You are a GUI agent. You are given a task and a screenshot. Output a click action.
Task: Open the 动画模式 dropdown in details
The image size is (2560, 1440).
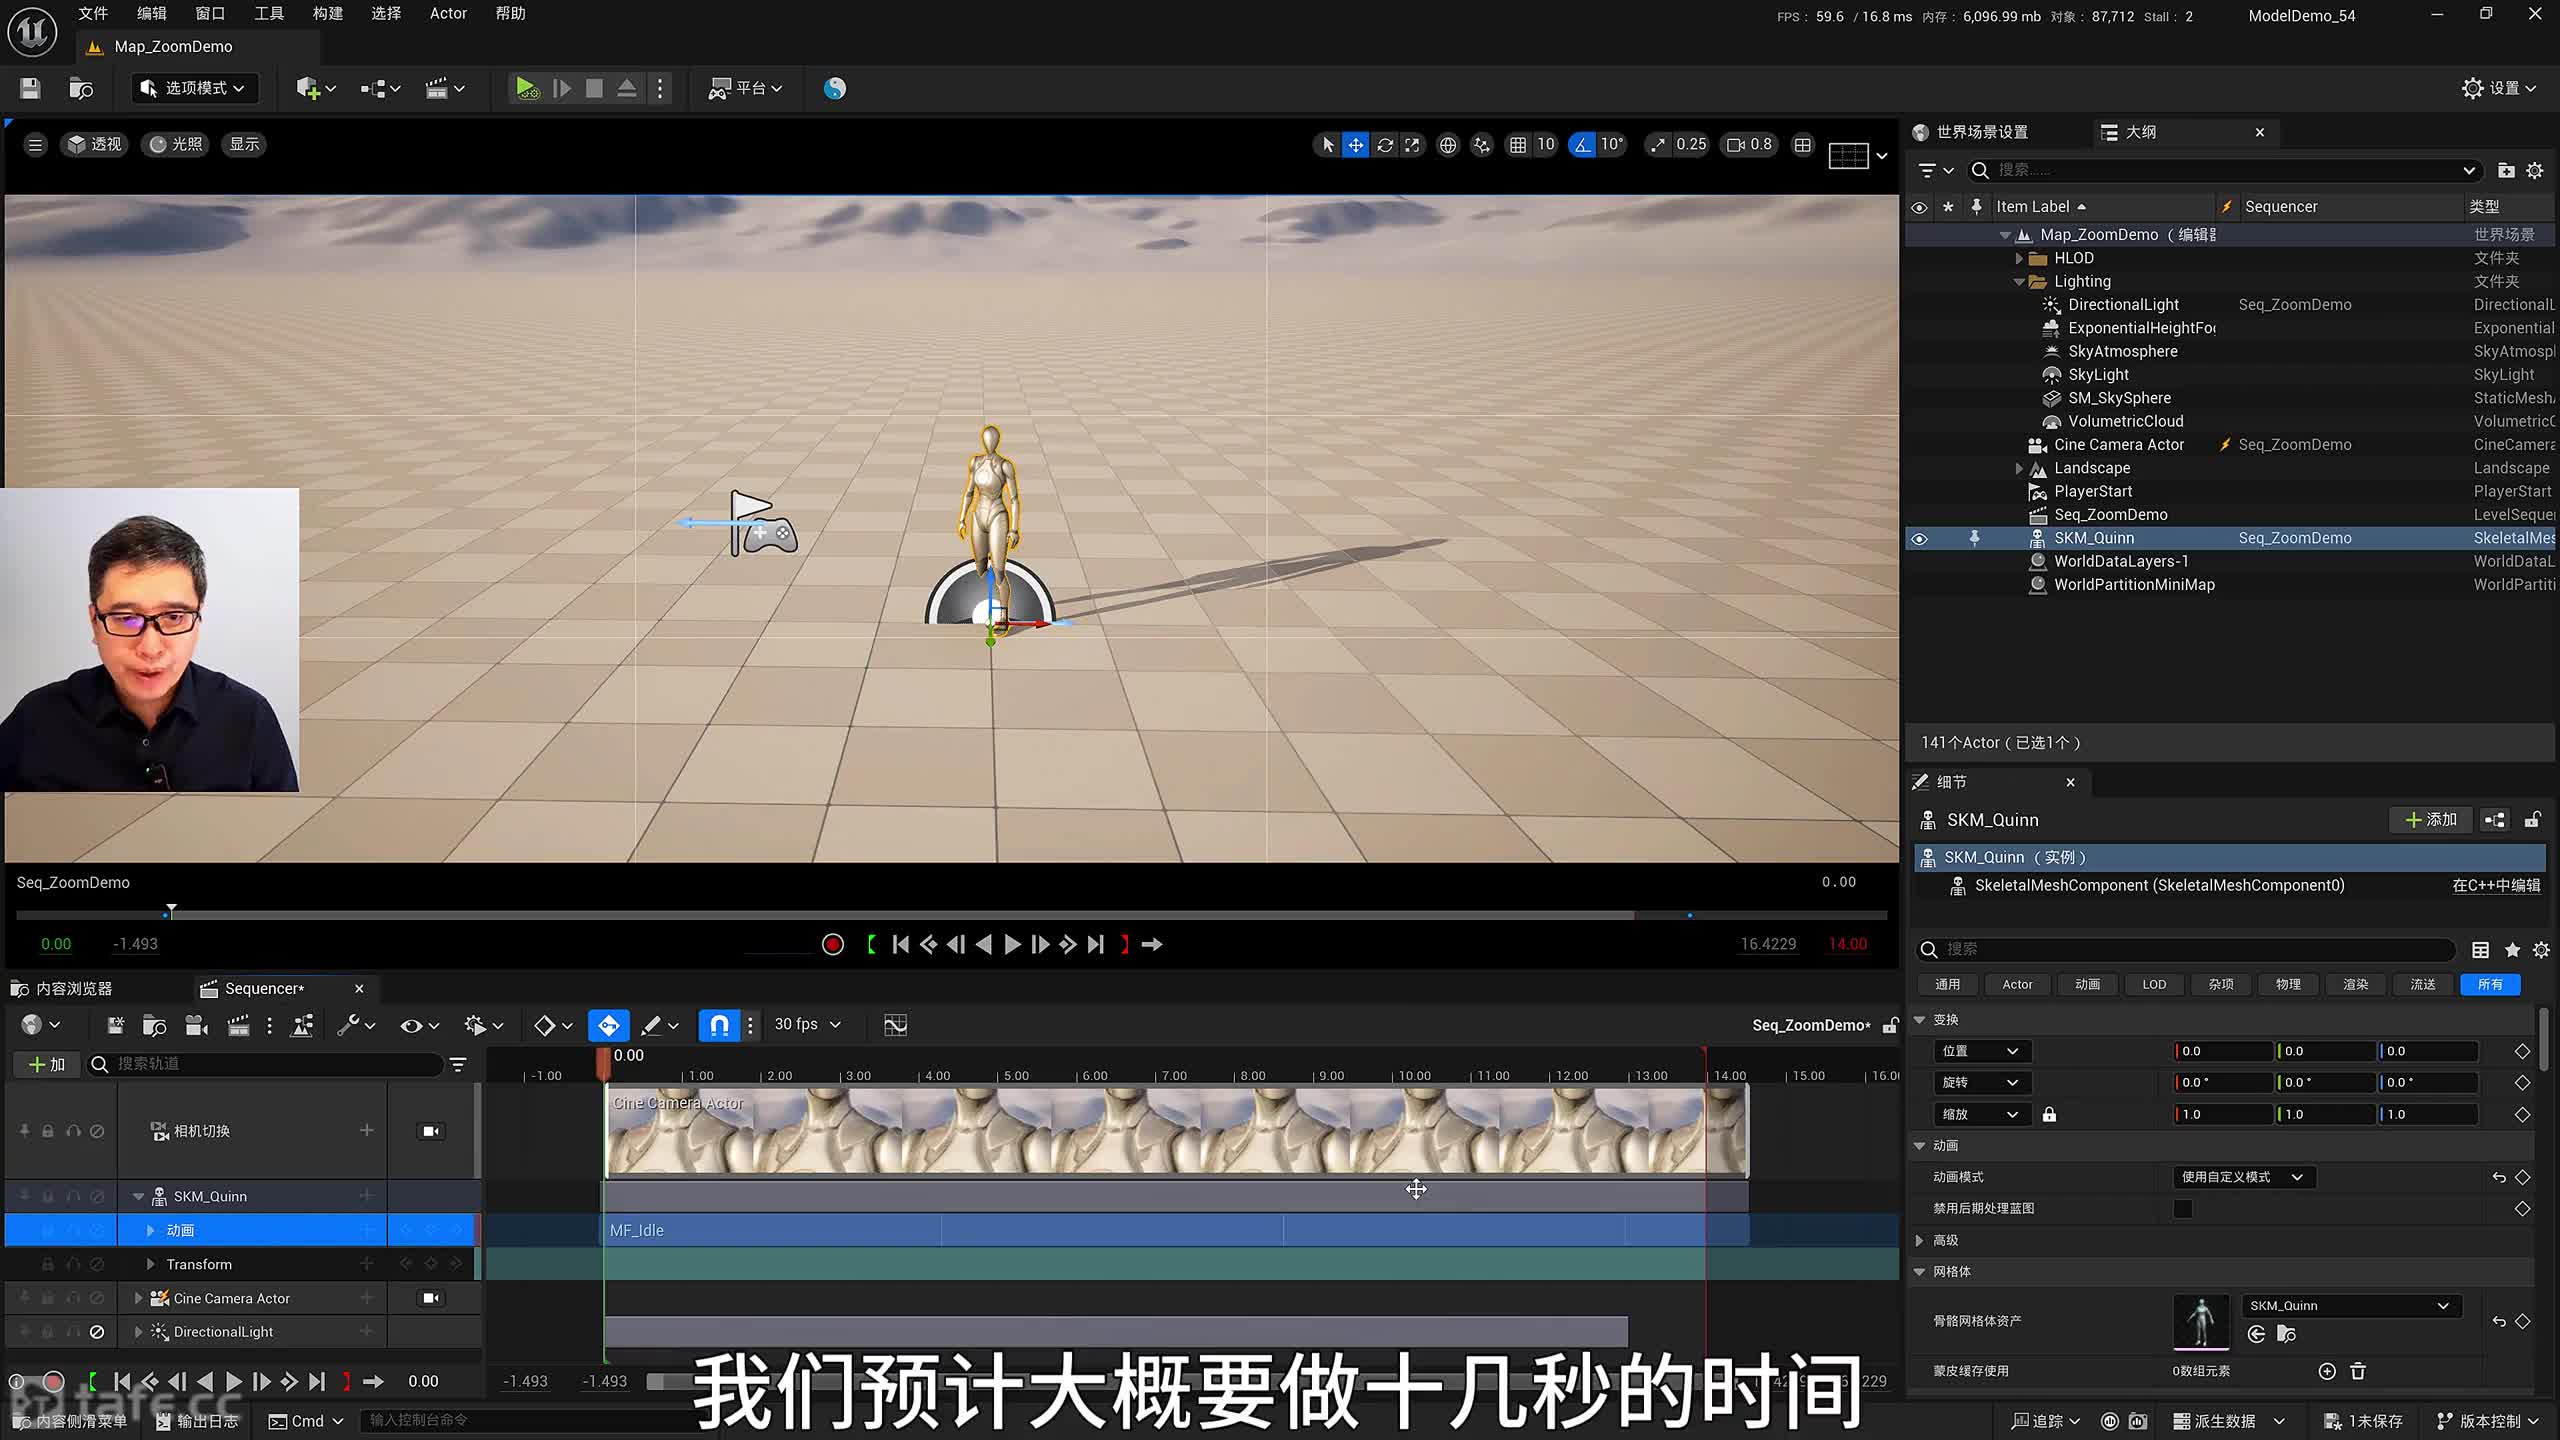(2243, 1178)
